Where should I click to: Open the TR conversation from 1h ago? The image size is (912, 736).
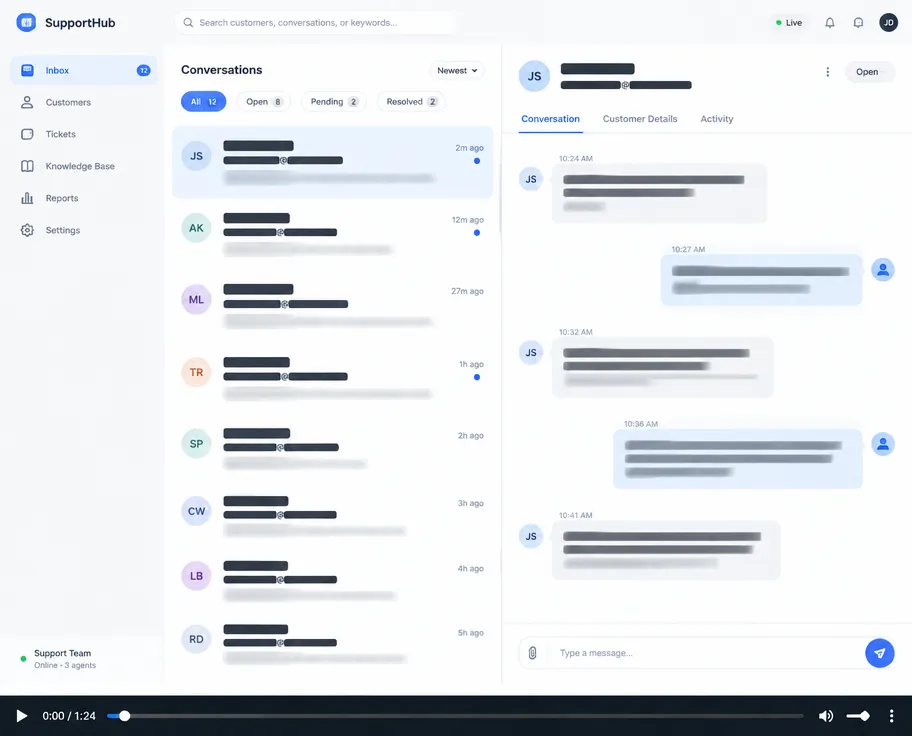(x=333, y=379)
